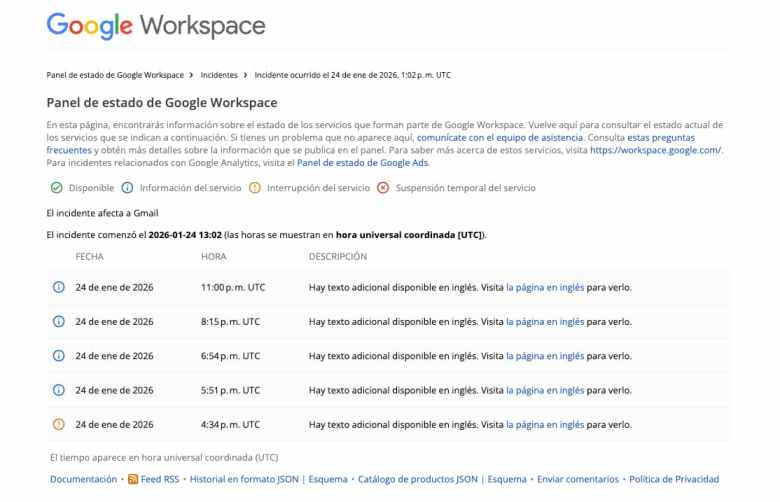Click the green Disponible legend icon

click(56, 188)
